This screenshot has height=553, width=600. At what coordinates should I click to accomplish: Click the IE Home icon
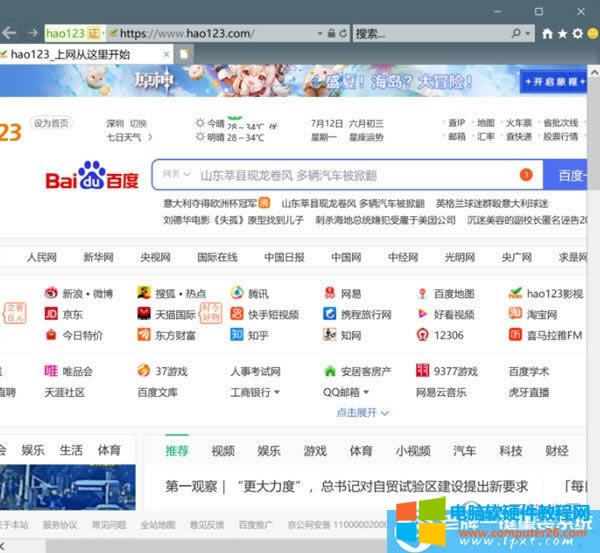[544, 33]
